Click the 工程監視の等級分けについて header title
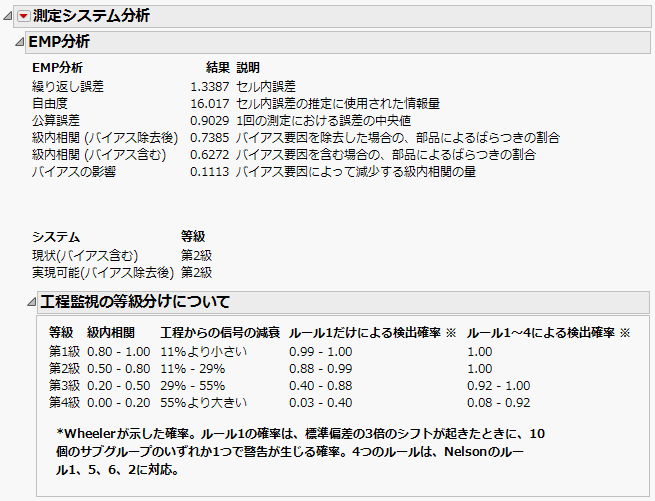Viewport: 655px width, 501px height. [135, 302]
